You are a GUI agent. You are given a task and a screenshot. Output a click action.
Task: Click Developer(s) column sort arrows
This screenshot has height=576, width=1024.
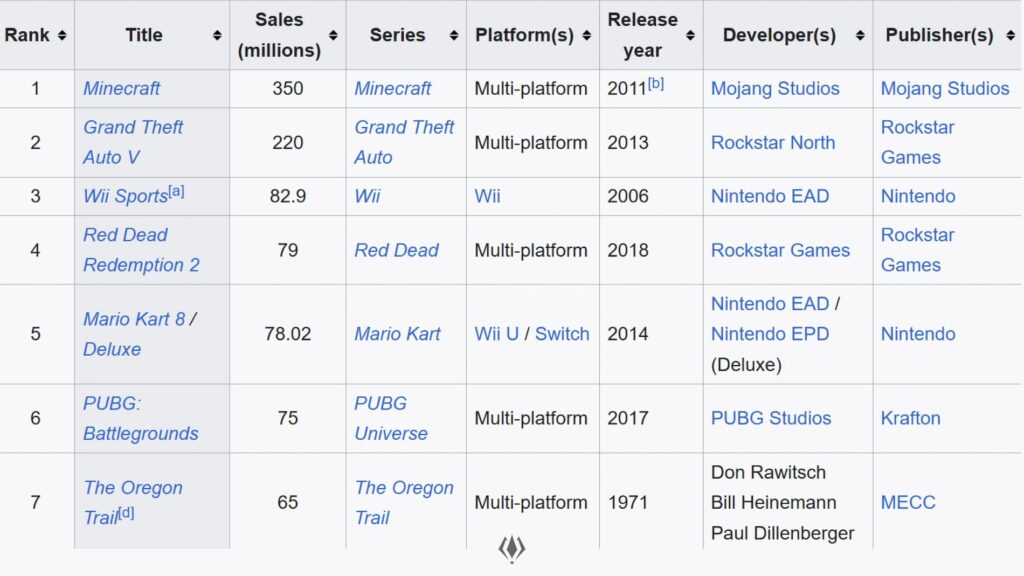860,35
